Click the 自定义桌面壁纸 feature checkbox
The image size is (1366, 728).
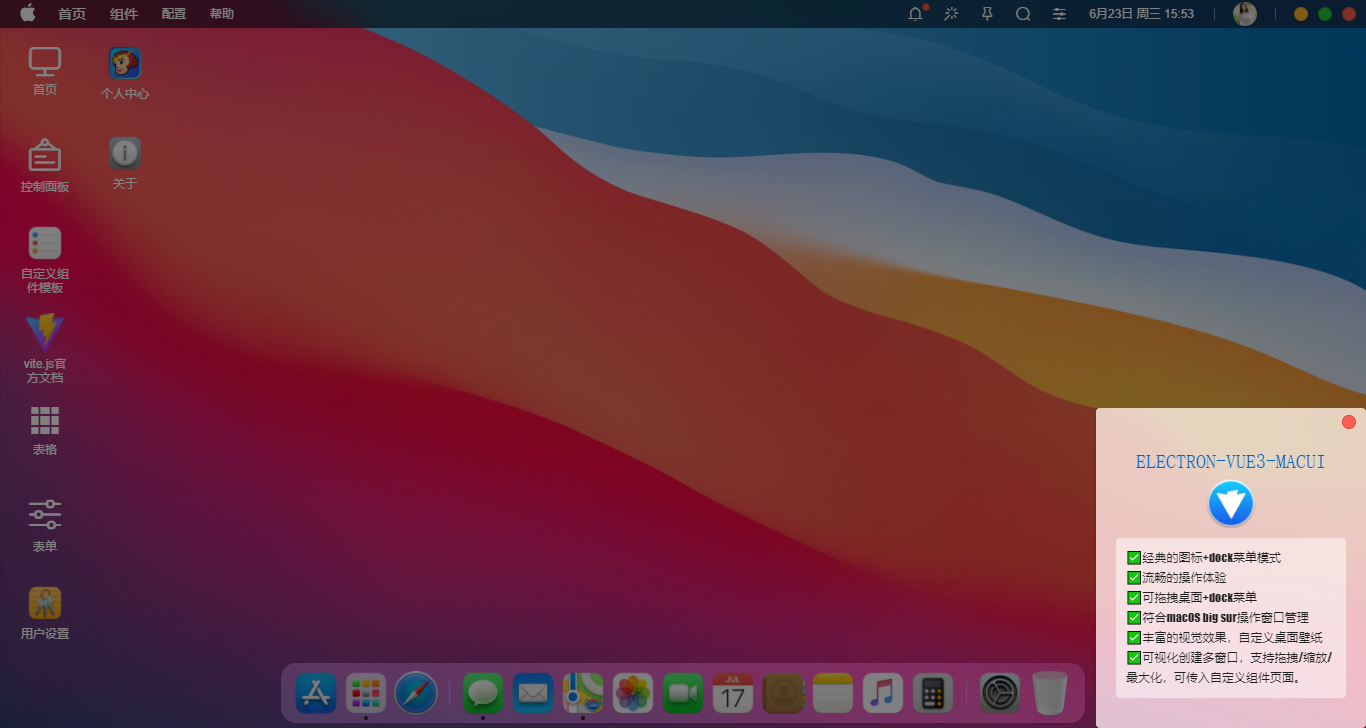tap(1134, 637)
